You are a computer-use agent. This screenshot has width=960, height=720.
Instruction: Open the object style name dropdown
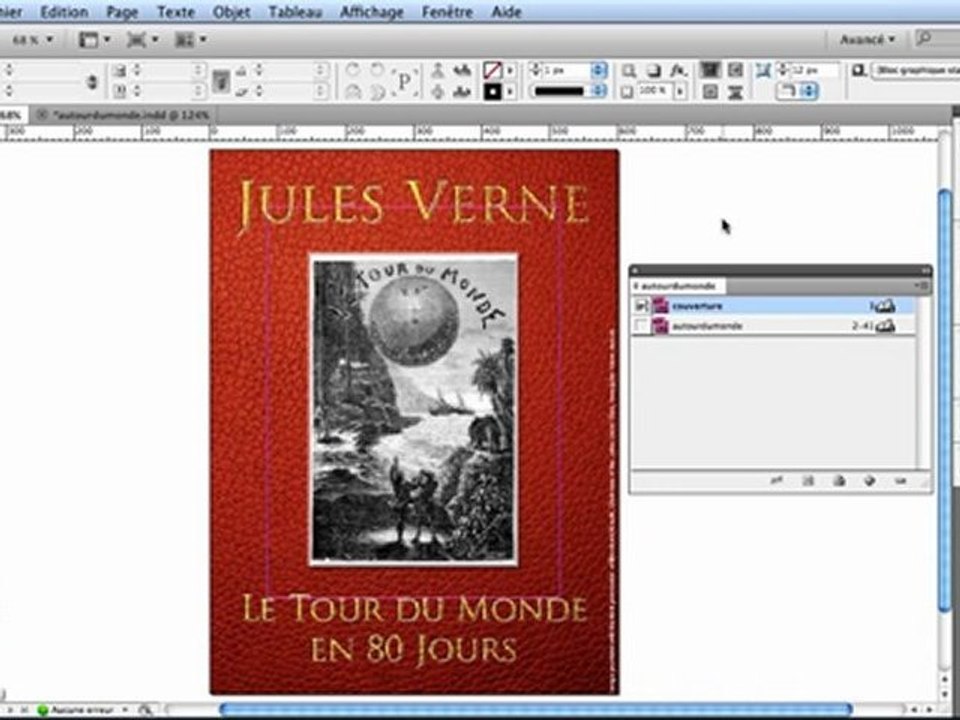coord(915,70)
